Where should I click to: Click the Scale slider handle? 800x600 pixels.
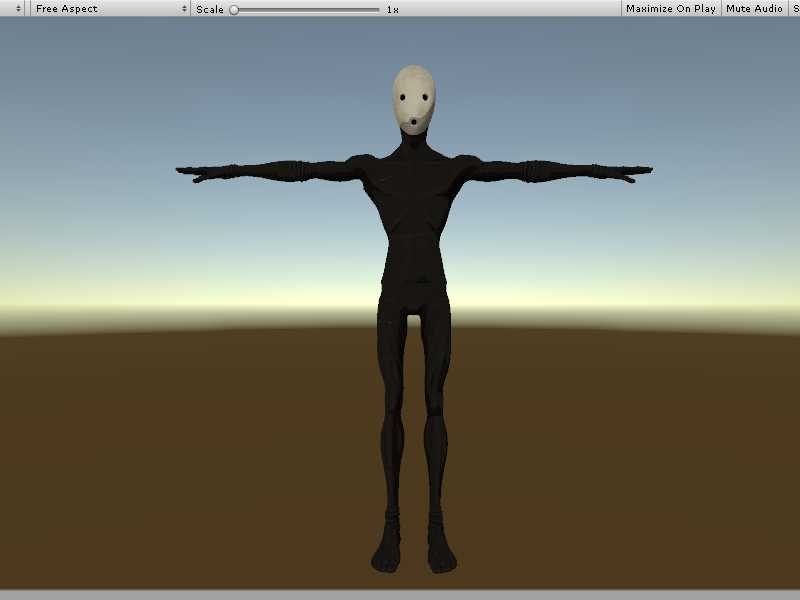point(234,9)
